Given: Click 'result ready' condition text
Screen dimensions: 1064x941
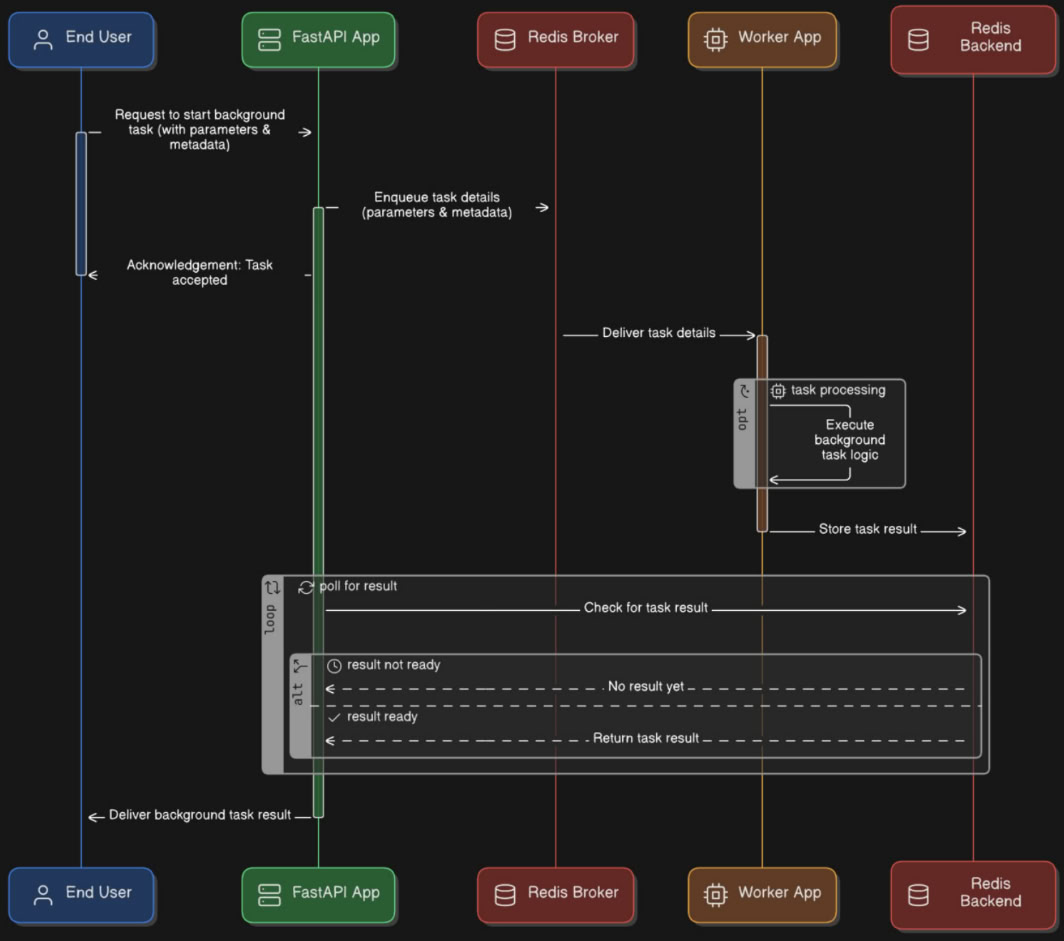Looking at the screenshot, I should 382,716.
